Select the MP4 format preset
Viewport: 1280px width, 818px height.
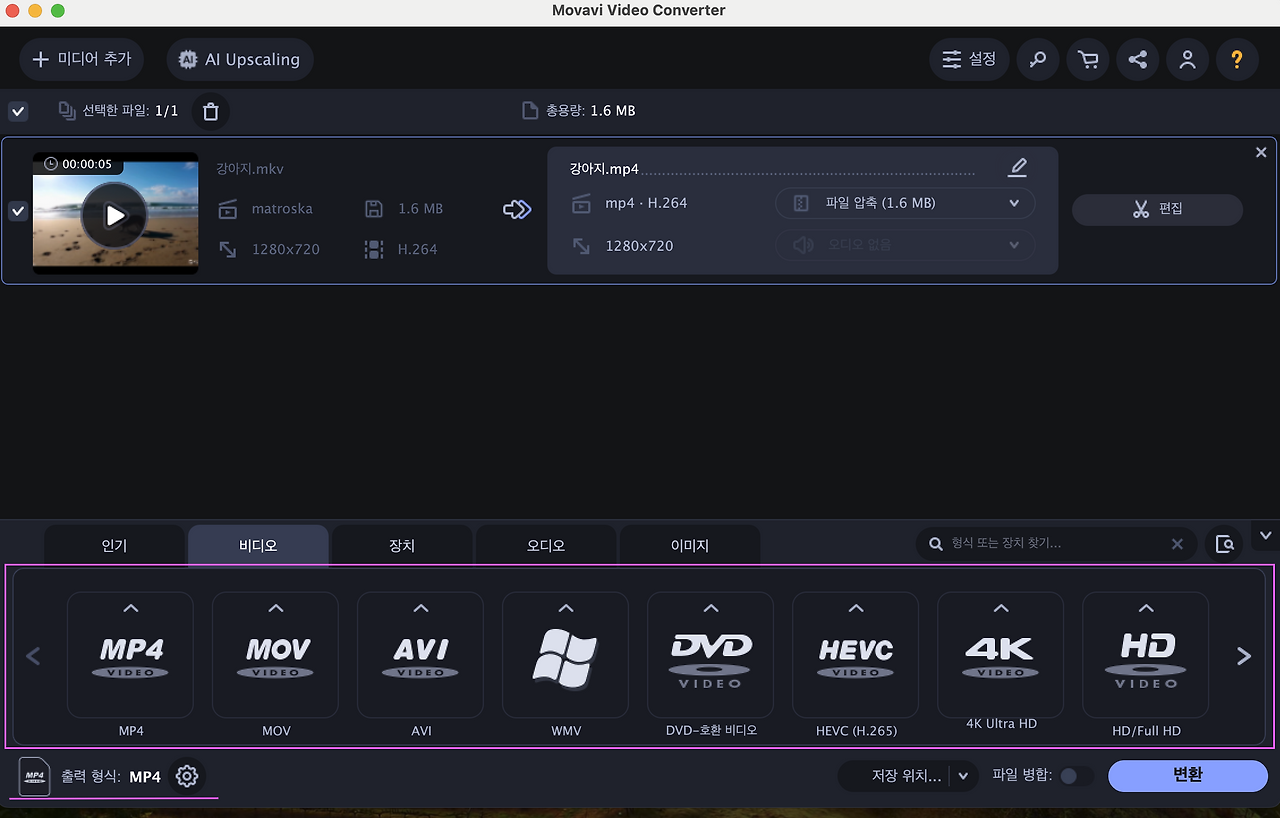click(130, 655)
